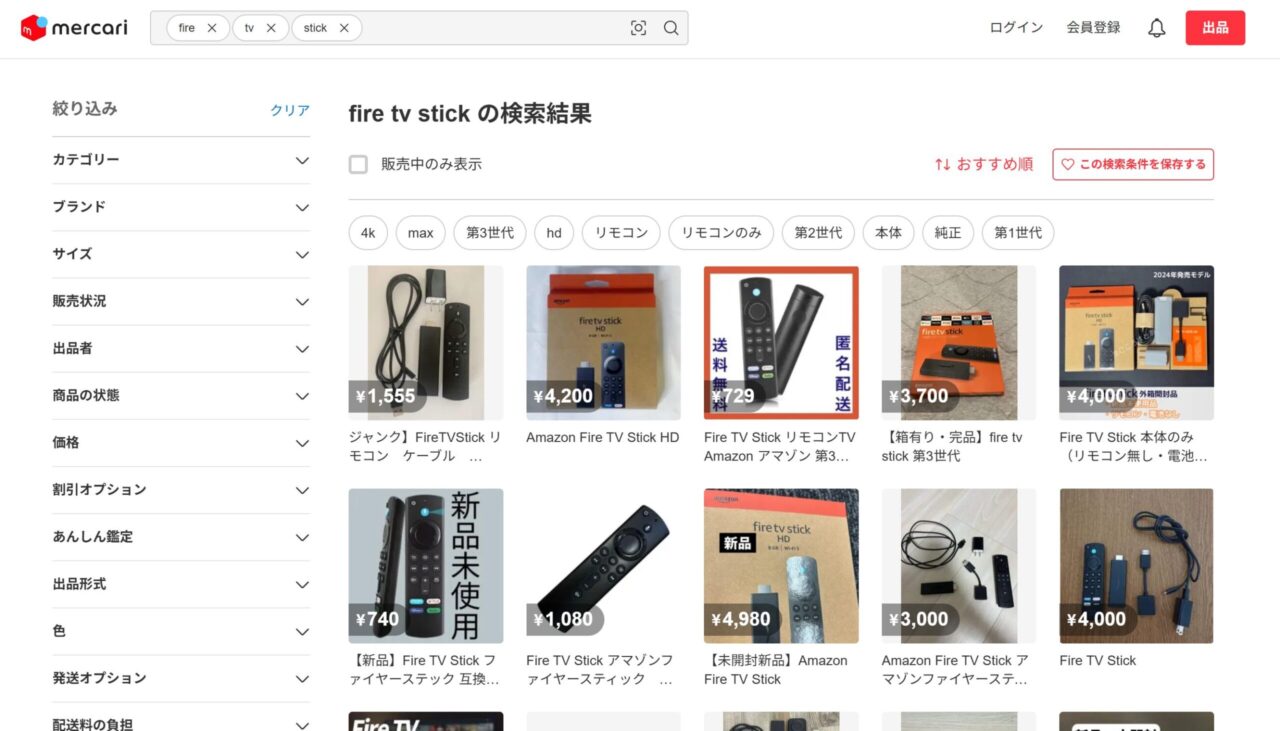Click the 会員登録 link

tap(1093, 28)
